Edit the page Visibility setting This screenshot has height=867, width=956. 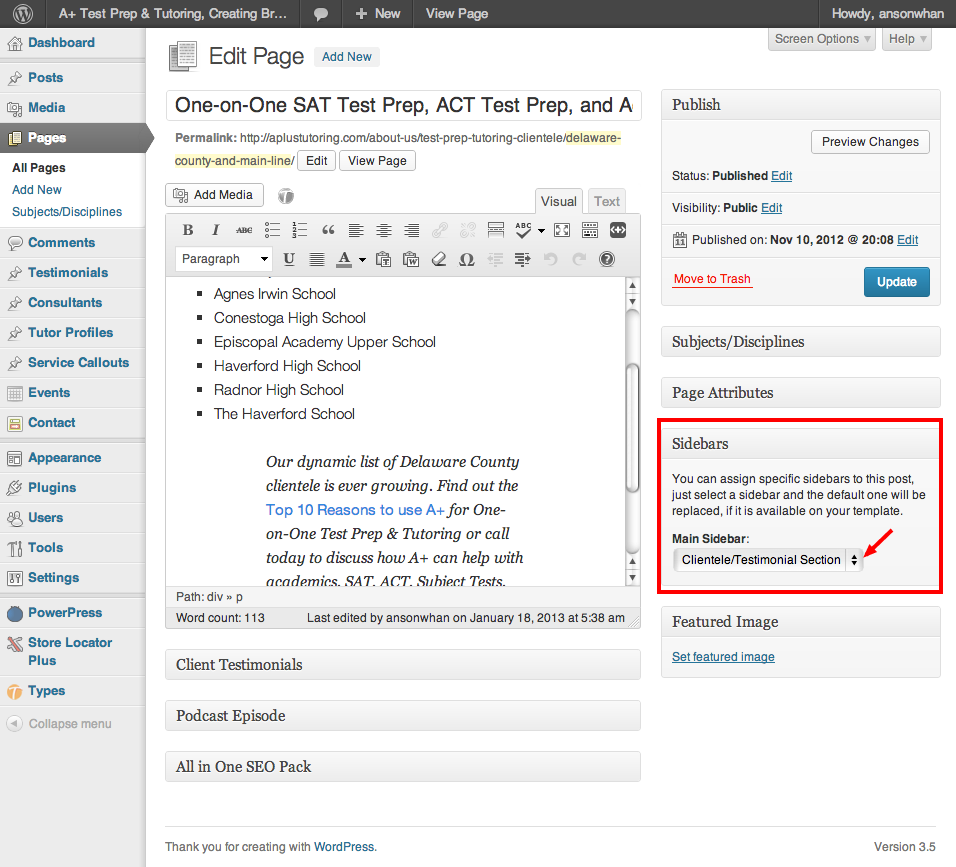click(x=771, y=208)
